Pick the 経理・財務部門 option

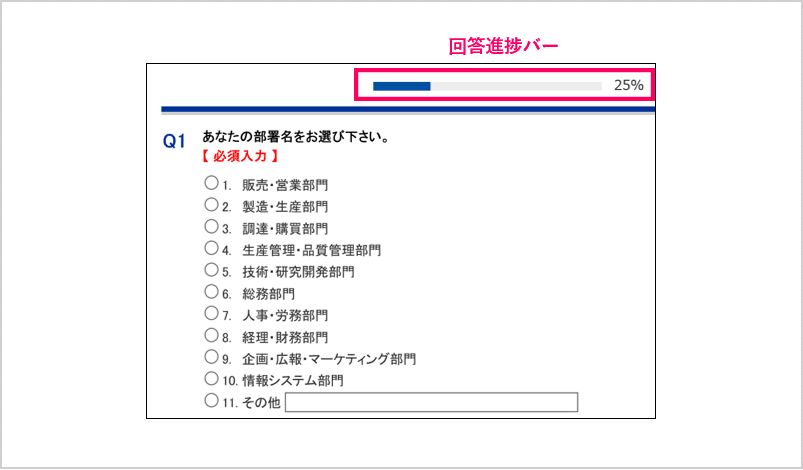tap(211, 336)
